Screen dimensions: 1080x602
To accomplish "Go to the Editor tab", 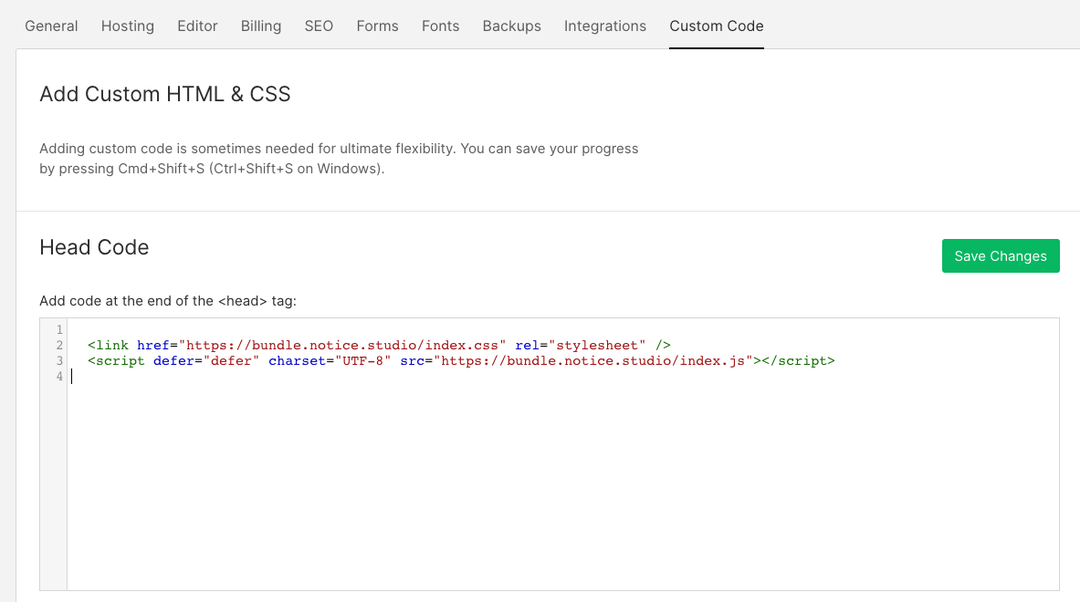I will 197,26.
